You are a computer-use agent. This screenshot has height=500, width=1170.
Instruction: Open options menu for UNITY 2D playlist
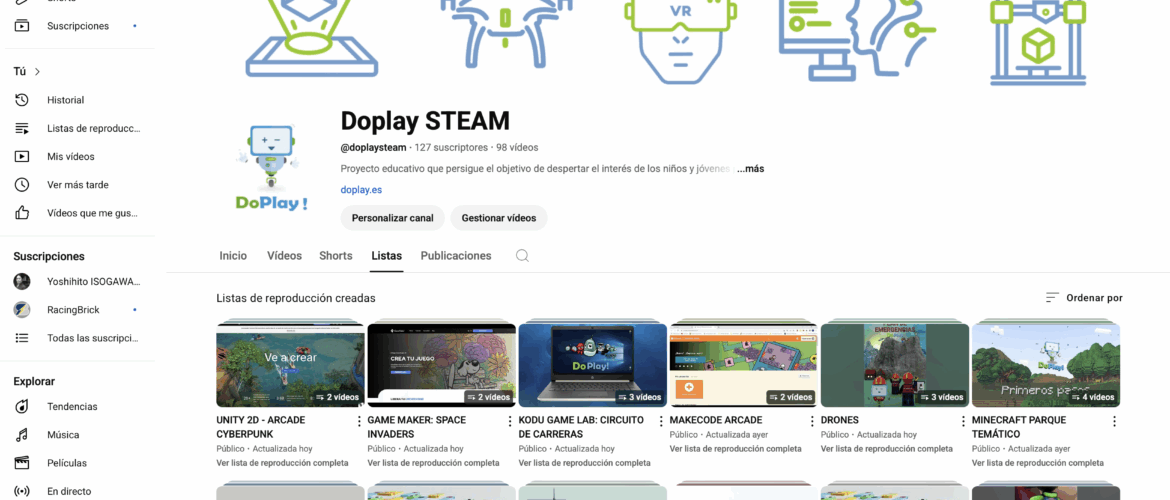[359, 421]
